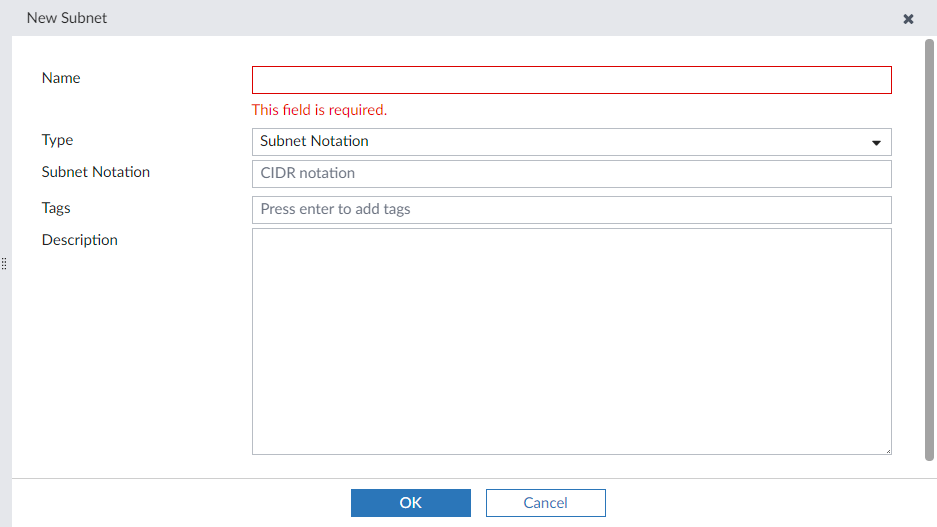Click the Description box resize grip

pyautogui.click(x=887, y=451)
